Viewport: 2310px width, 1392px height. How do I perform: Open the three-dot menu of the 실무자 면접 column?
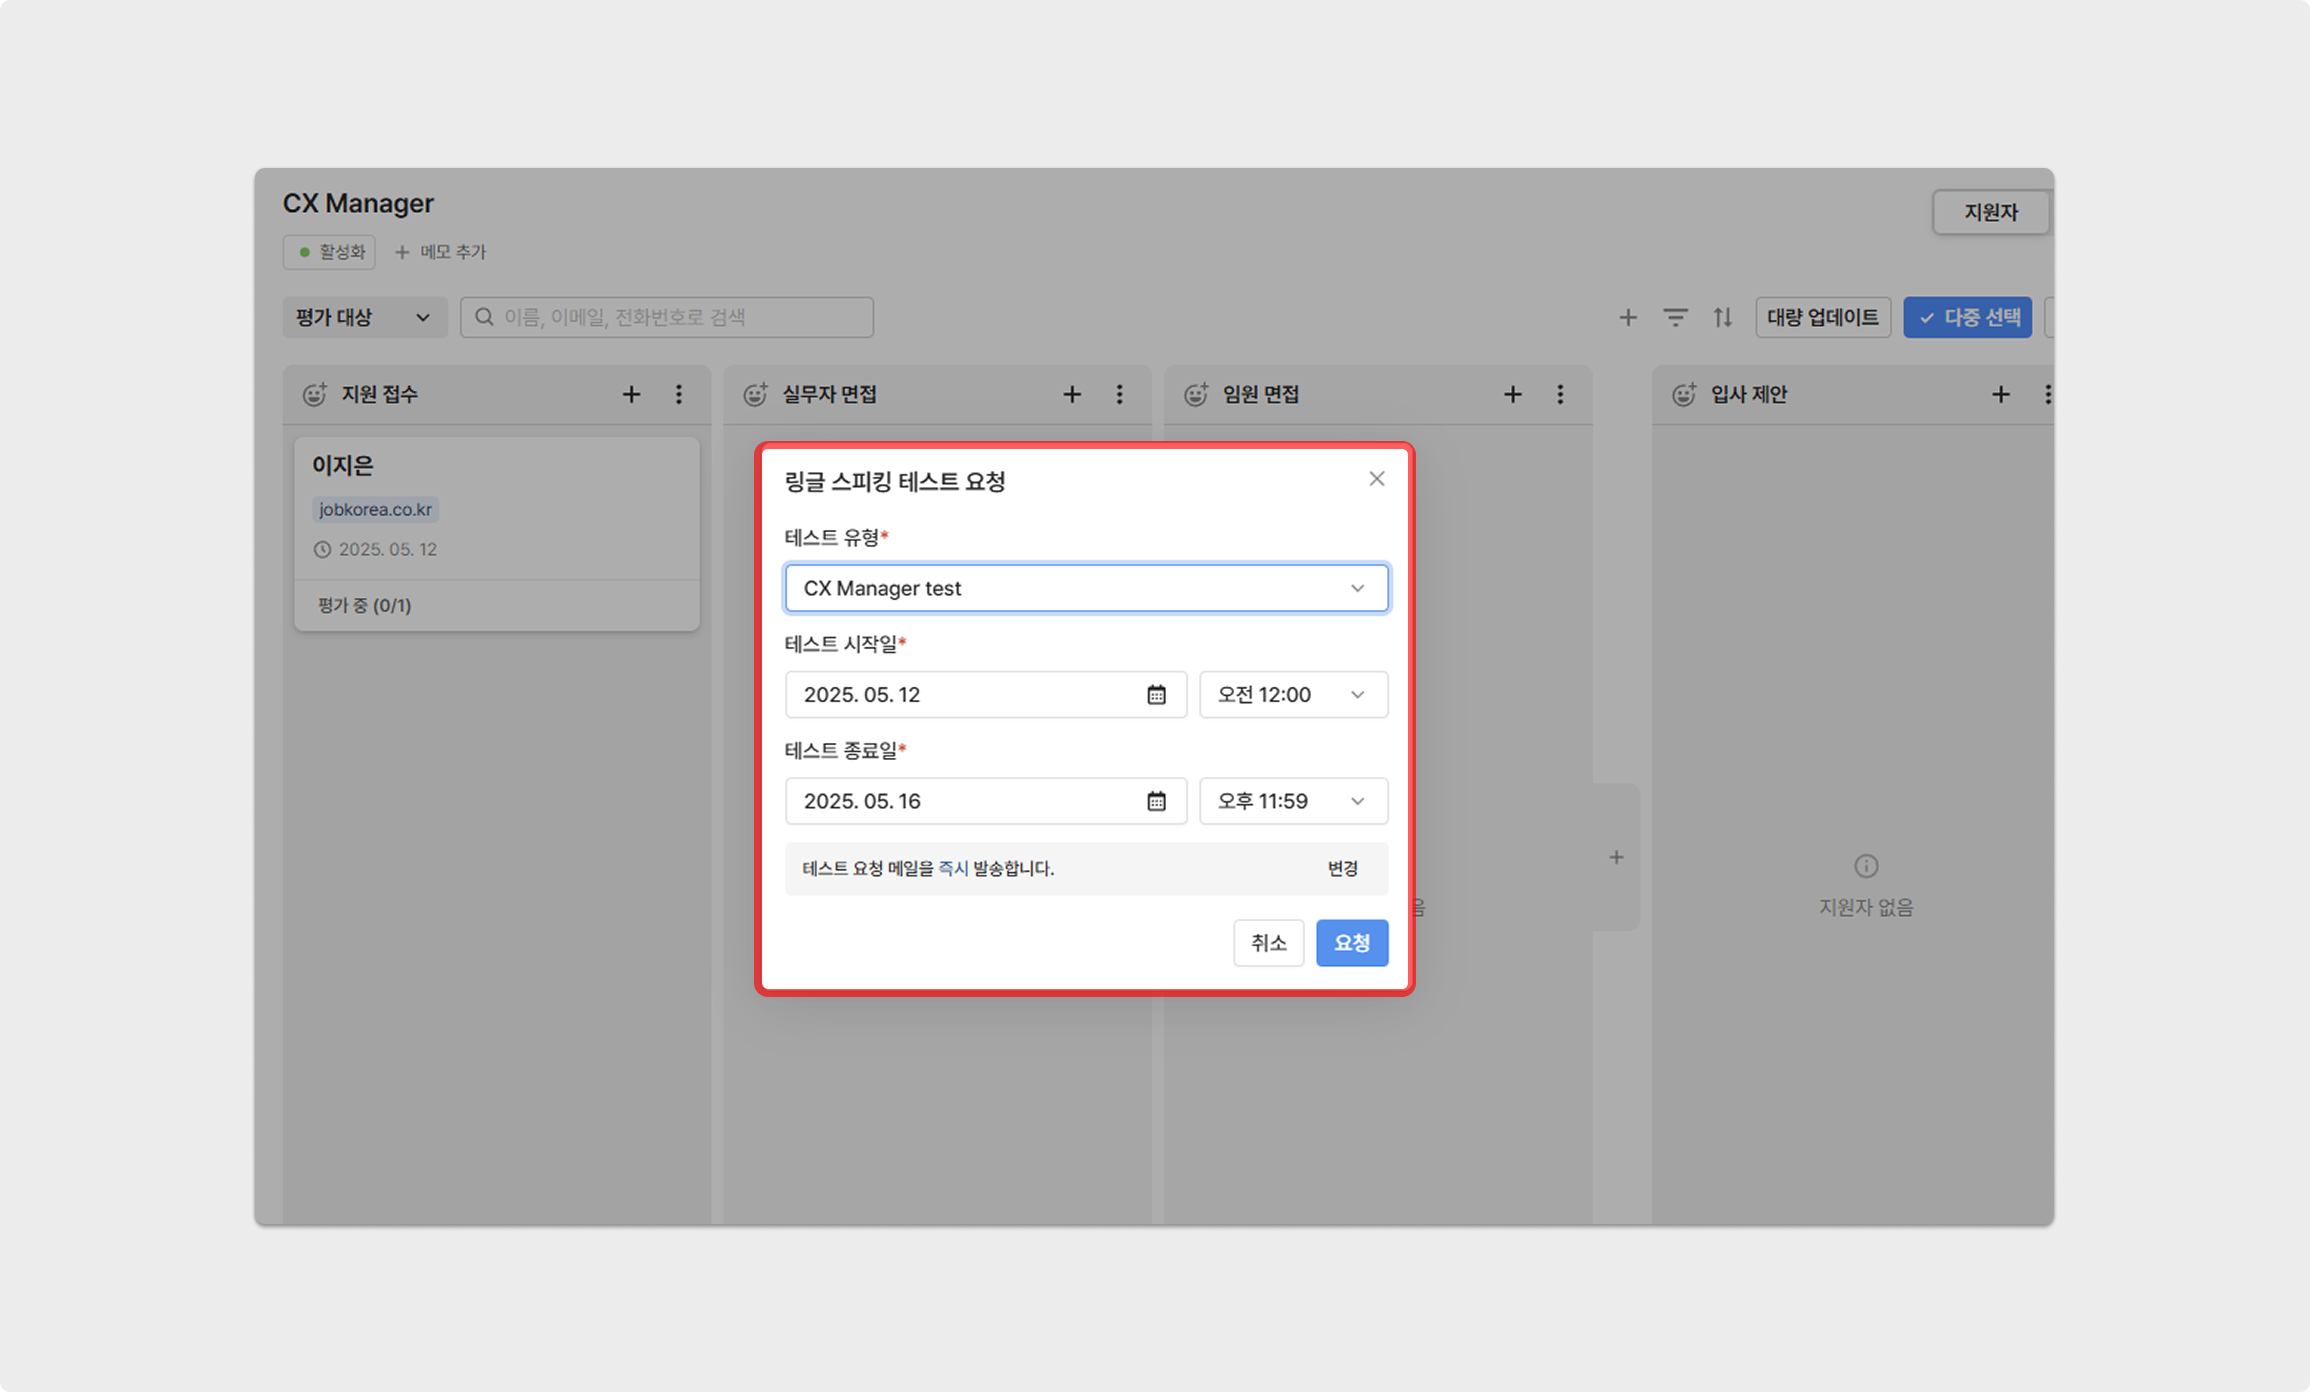coord(1119,395)
